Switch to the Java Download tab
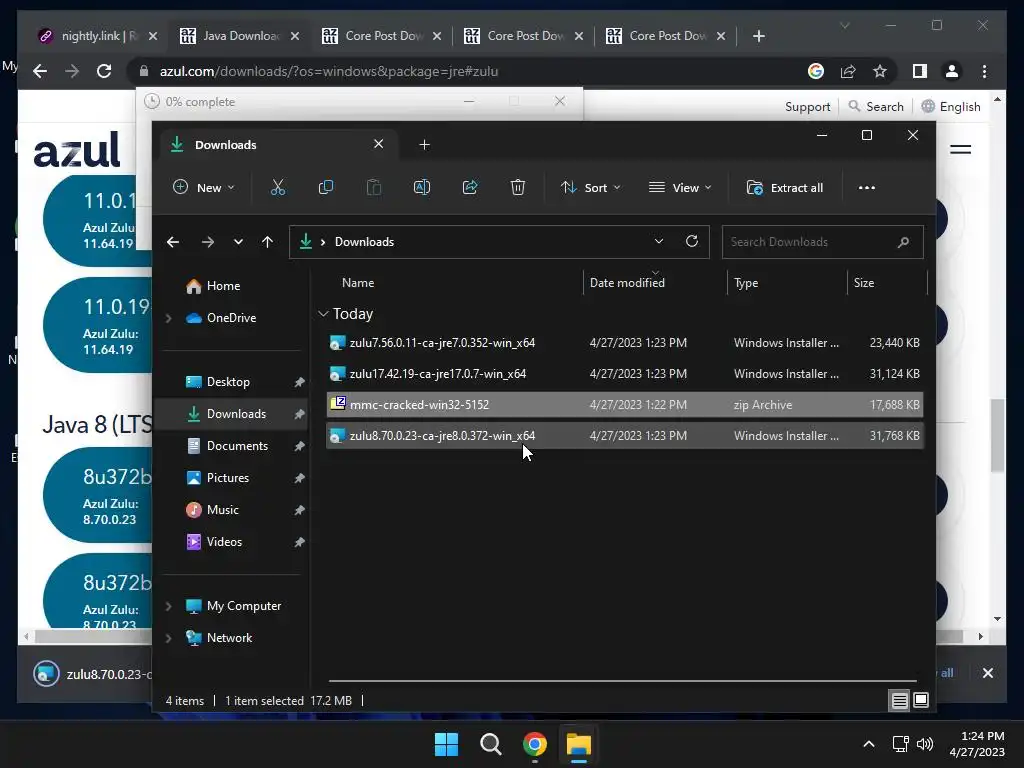The width and height of the screenshot is (1024, 768). coord(240,36)
